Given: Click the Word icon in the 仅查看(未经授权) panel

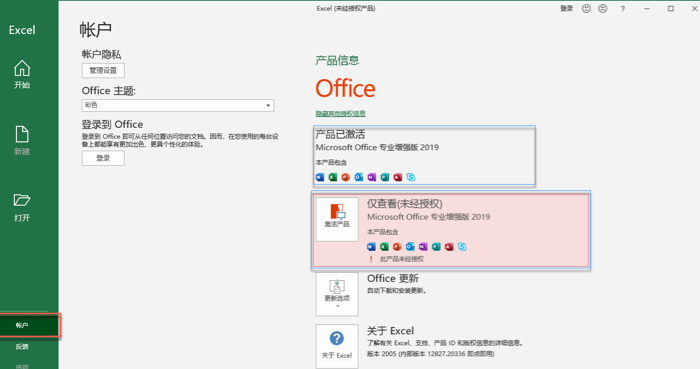Looking at the screenshot, I should click(x=371, y=247).
